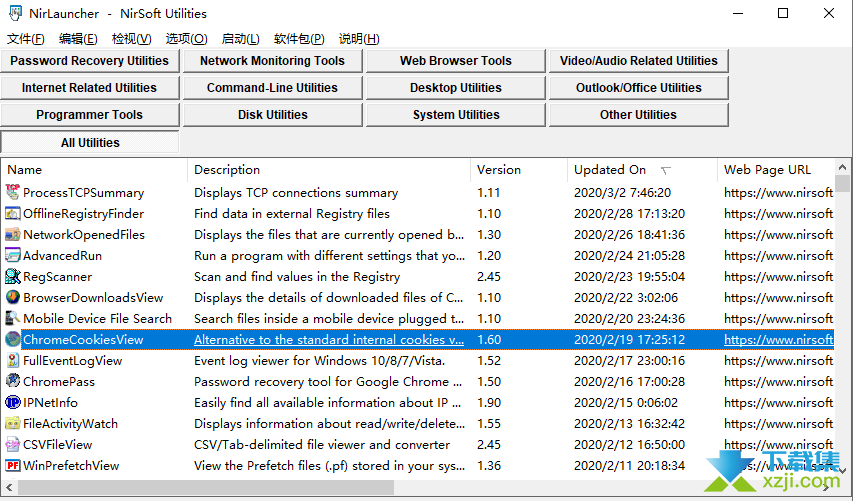Select Other Utilities category
This screenshot has width=853, height=501.
click(x=639, y=115)
